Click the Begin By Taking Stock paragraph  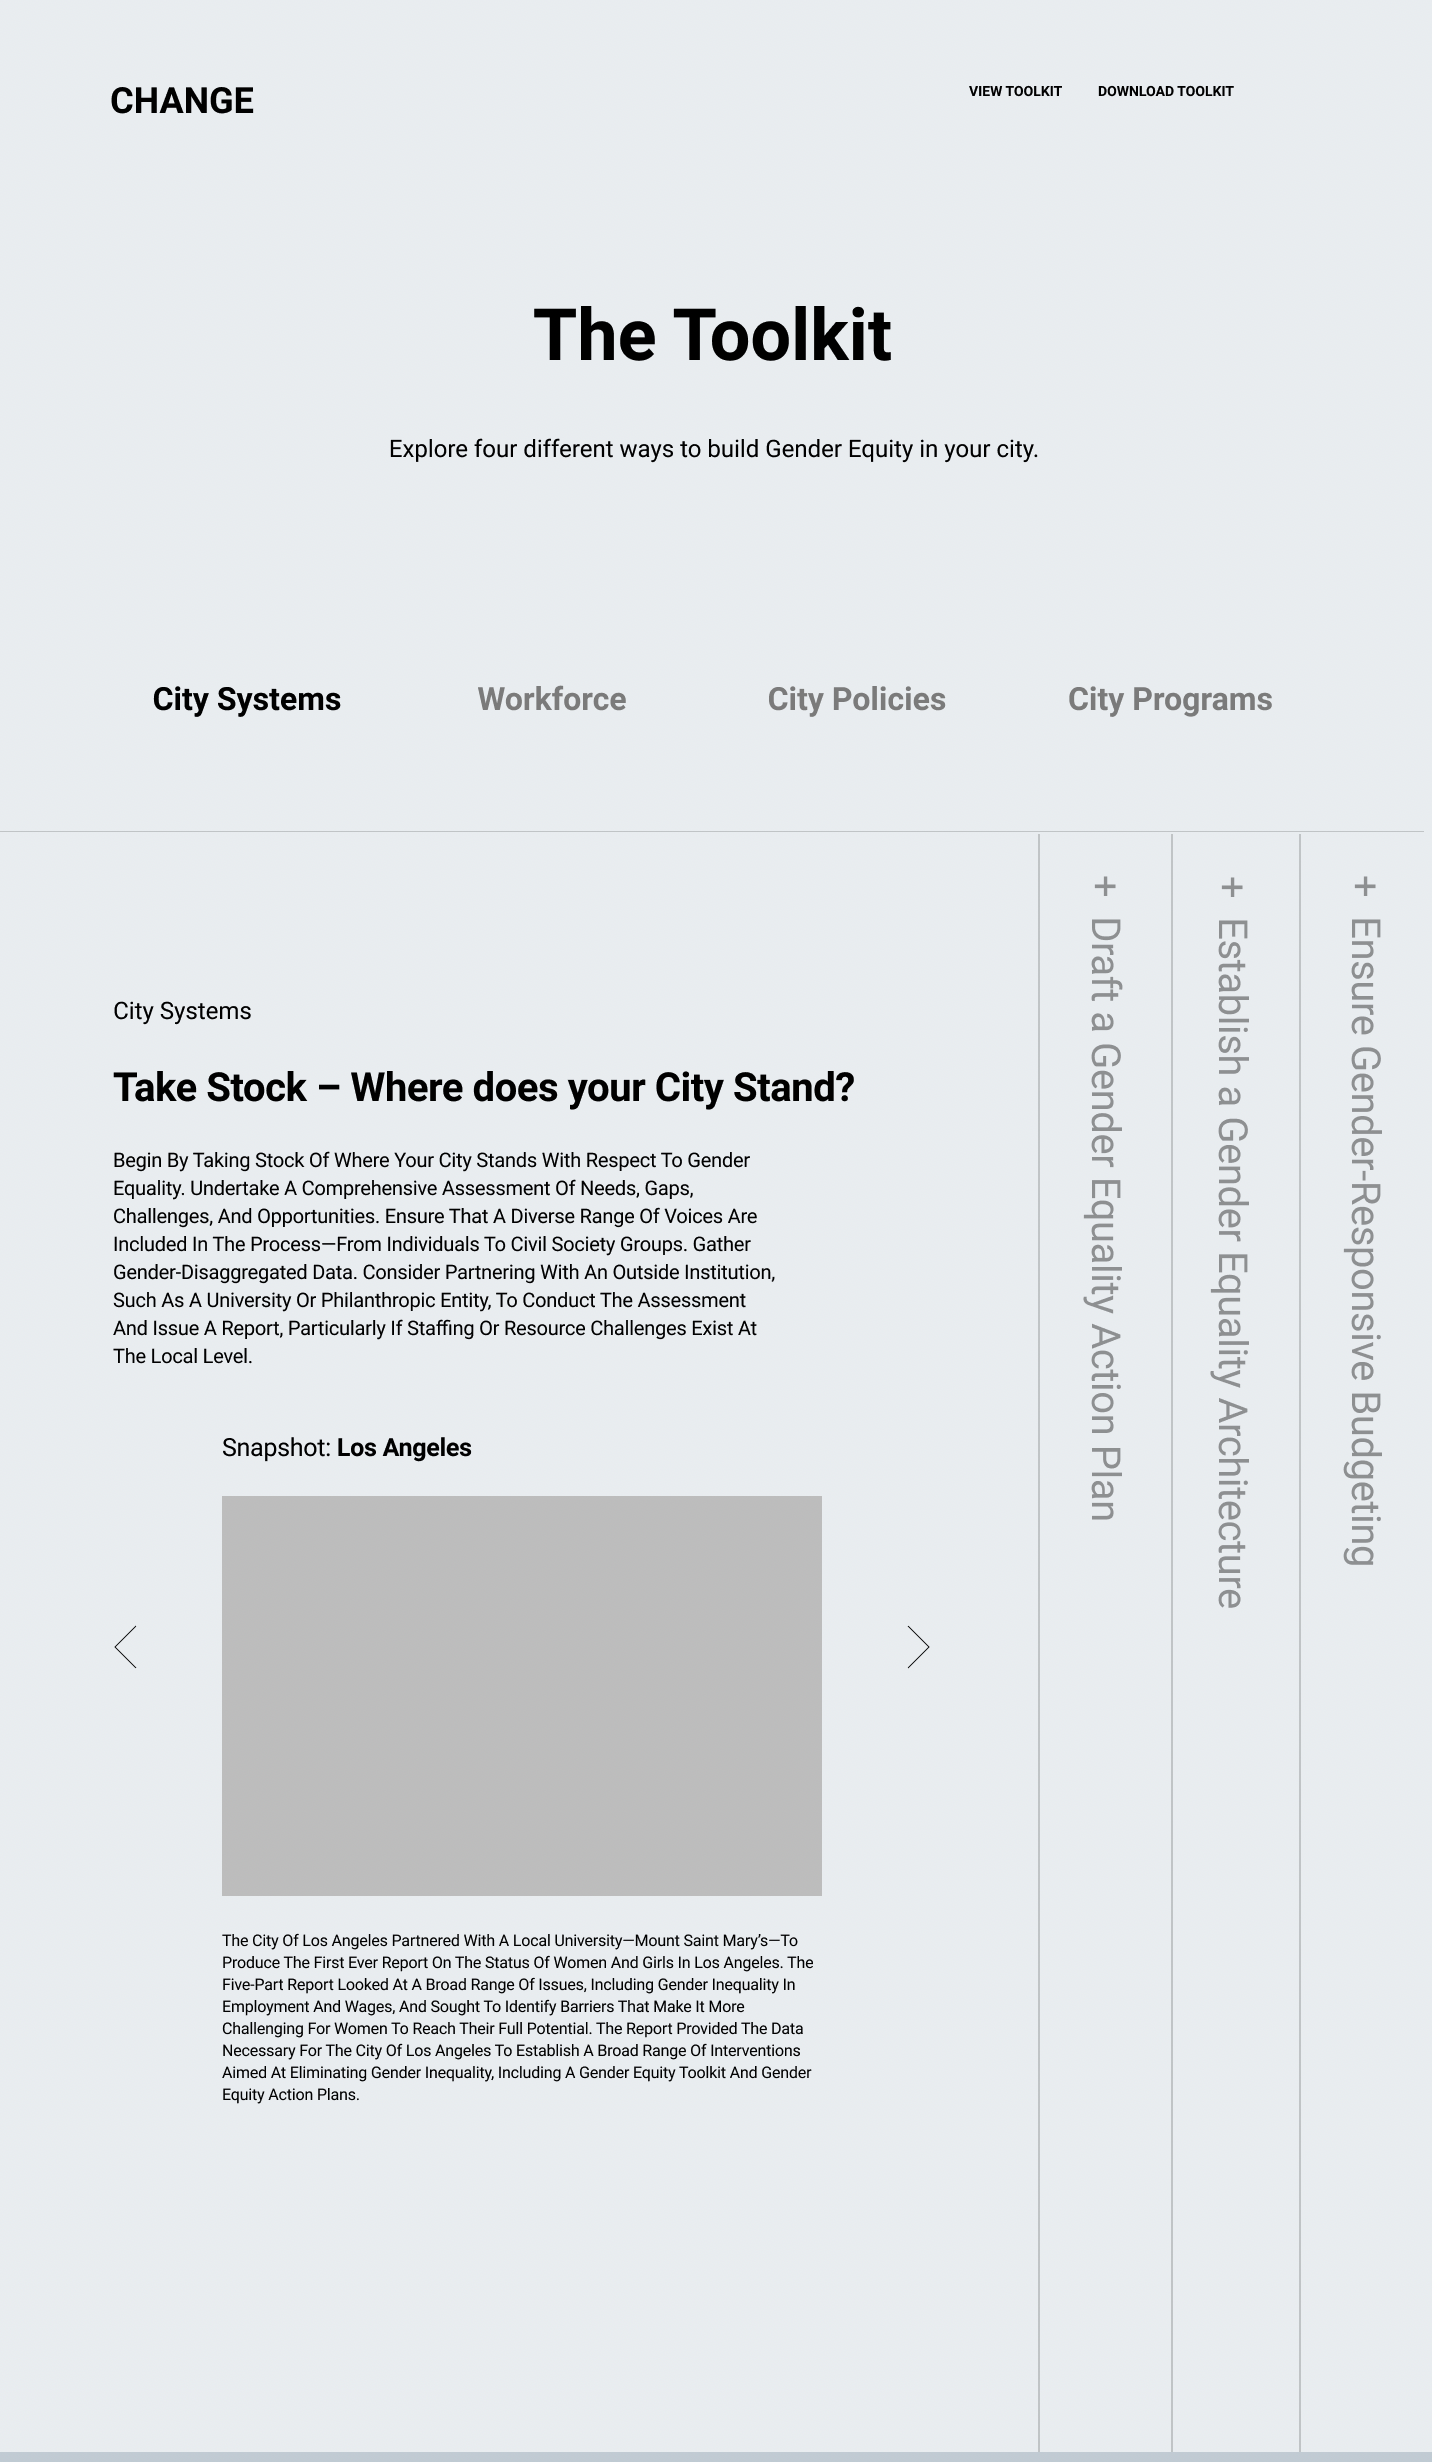coord(444,1258)
